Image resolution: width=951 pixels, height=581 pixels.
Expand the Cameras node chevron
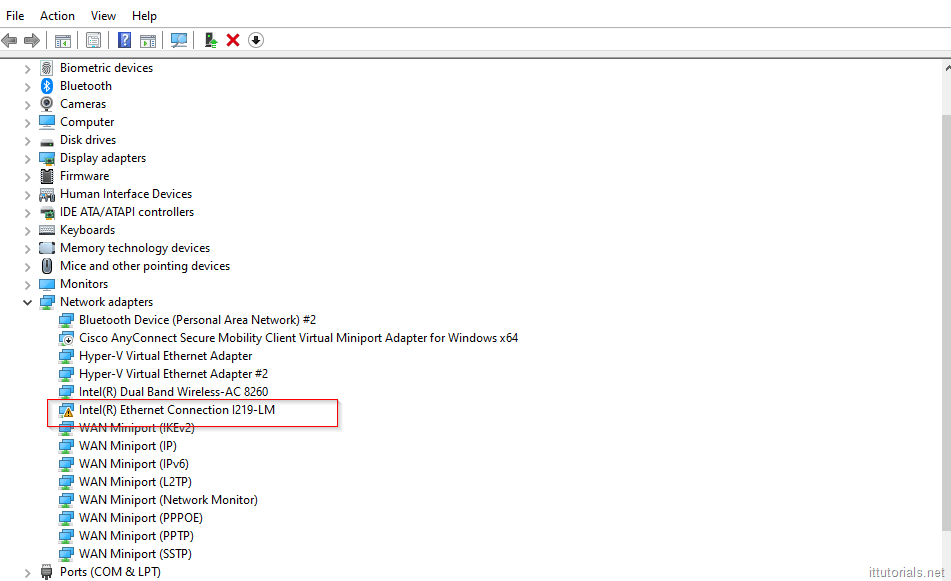click(x=27, y=105)
